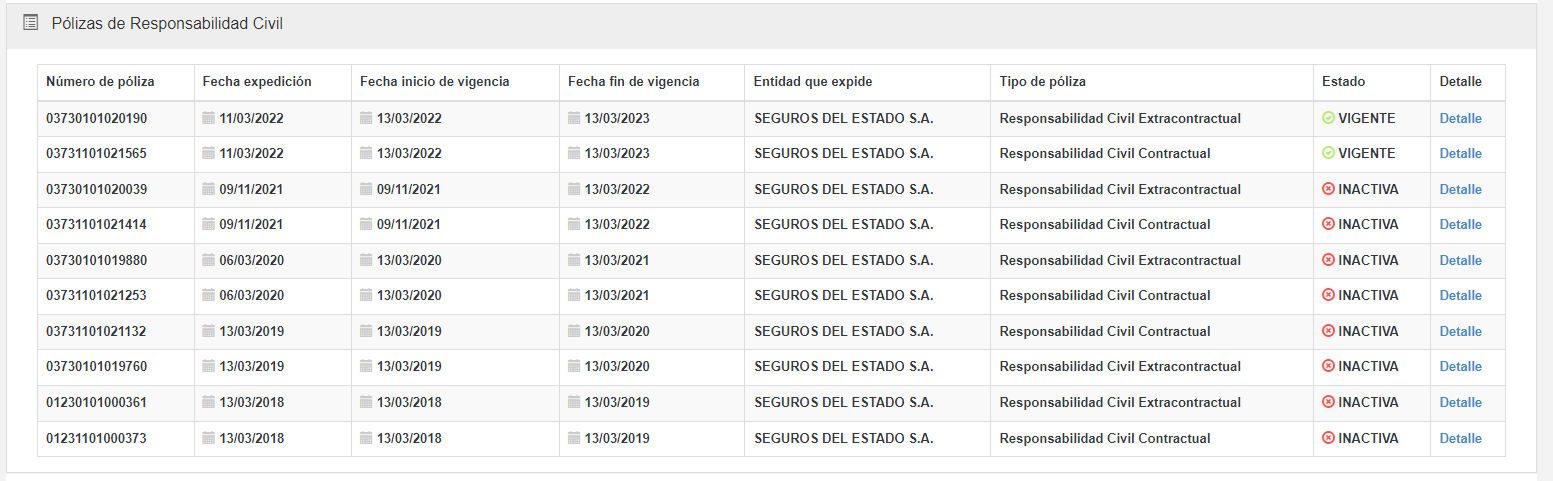Click the red INACTIVA icon for policy 03730101020039
The width and height of the screenshot is (1553, 481).
click(x=1328, y=189)
